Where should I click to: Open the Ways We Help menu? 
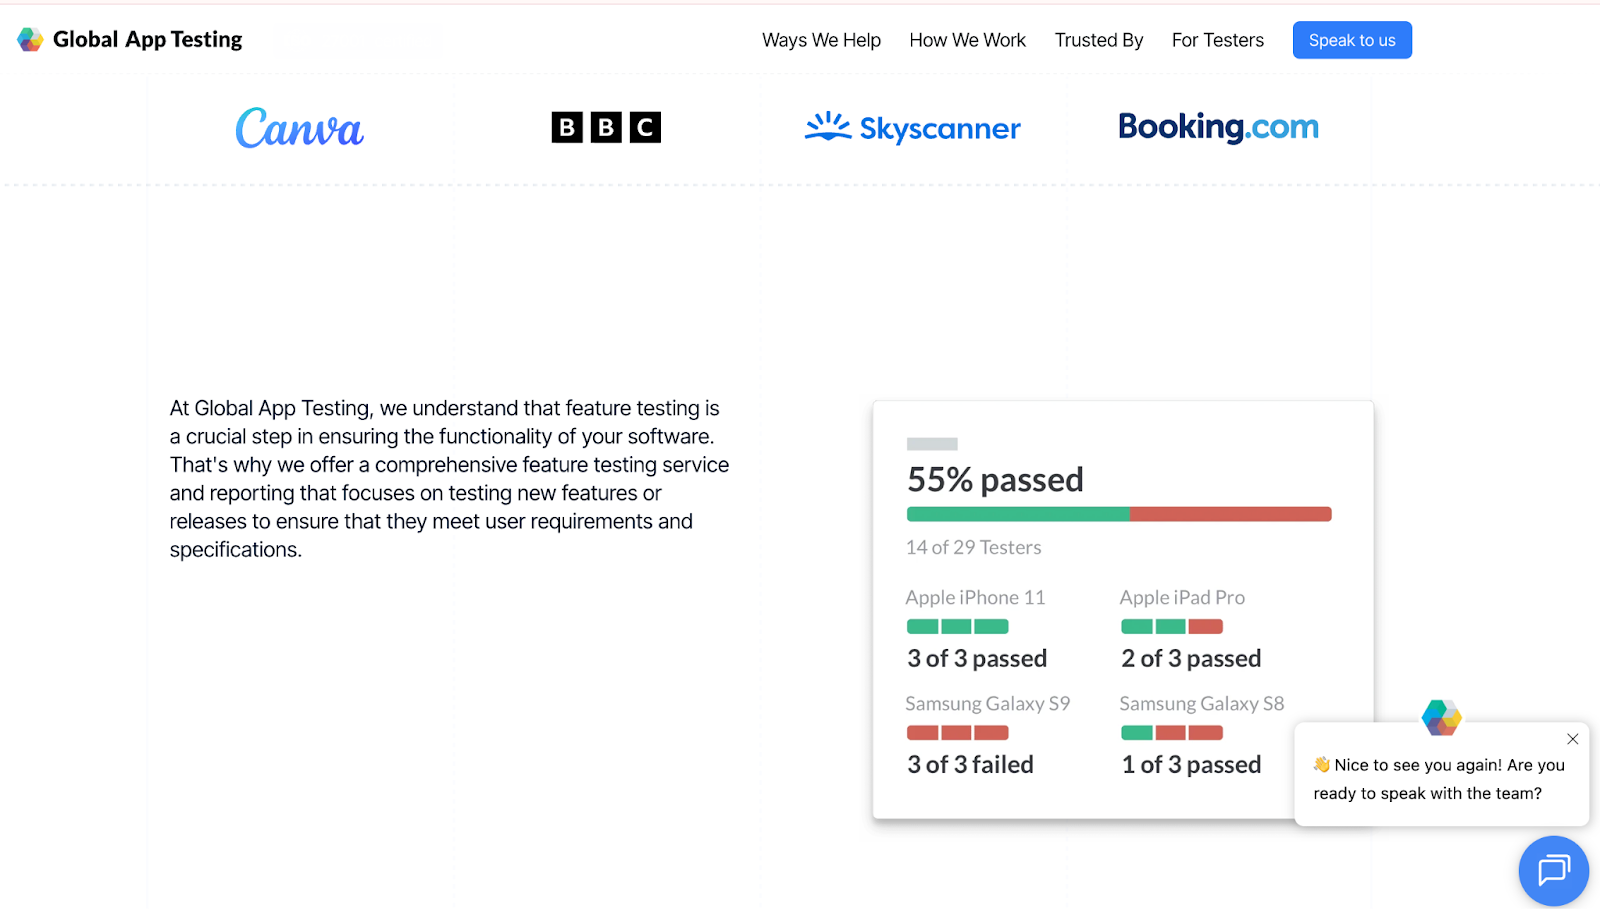(x=821, y=40)
